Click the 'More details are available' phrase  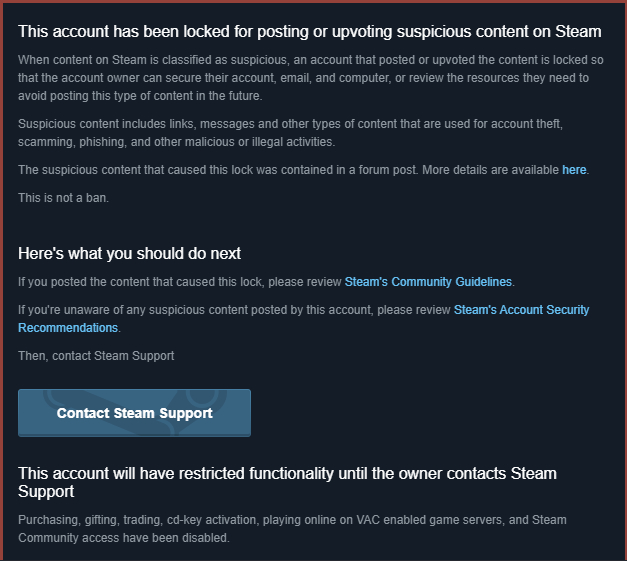490,170
